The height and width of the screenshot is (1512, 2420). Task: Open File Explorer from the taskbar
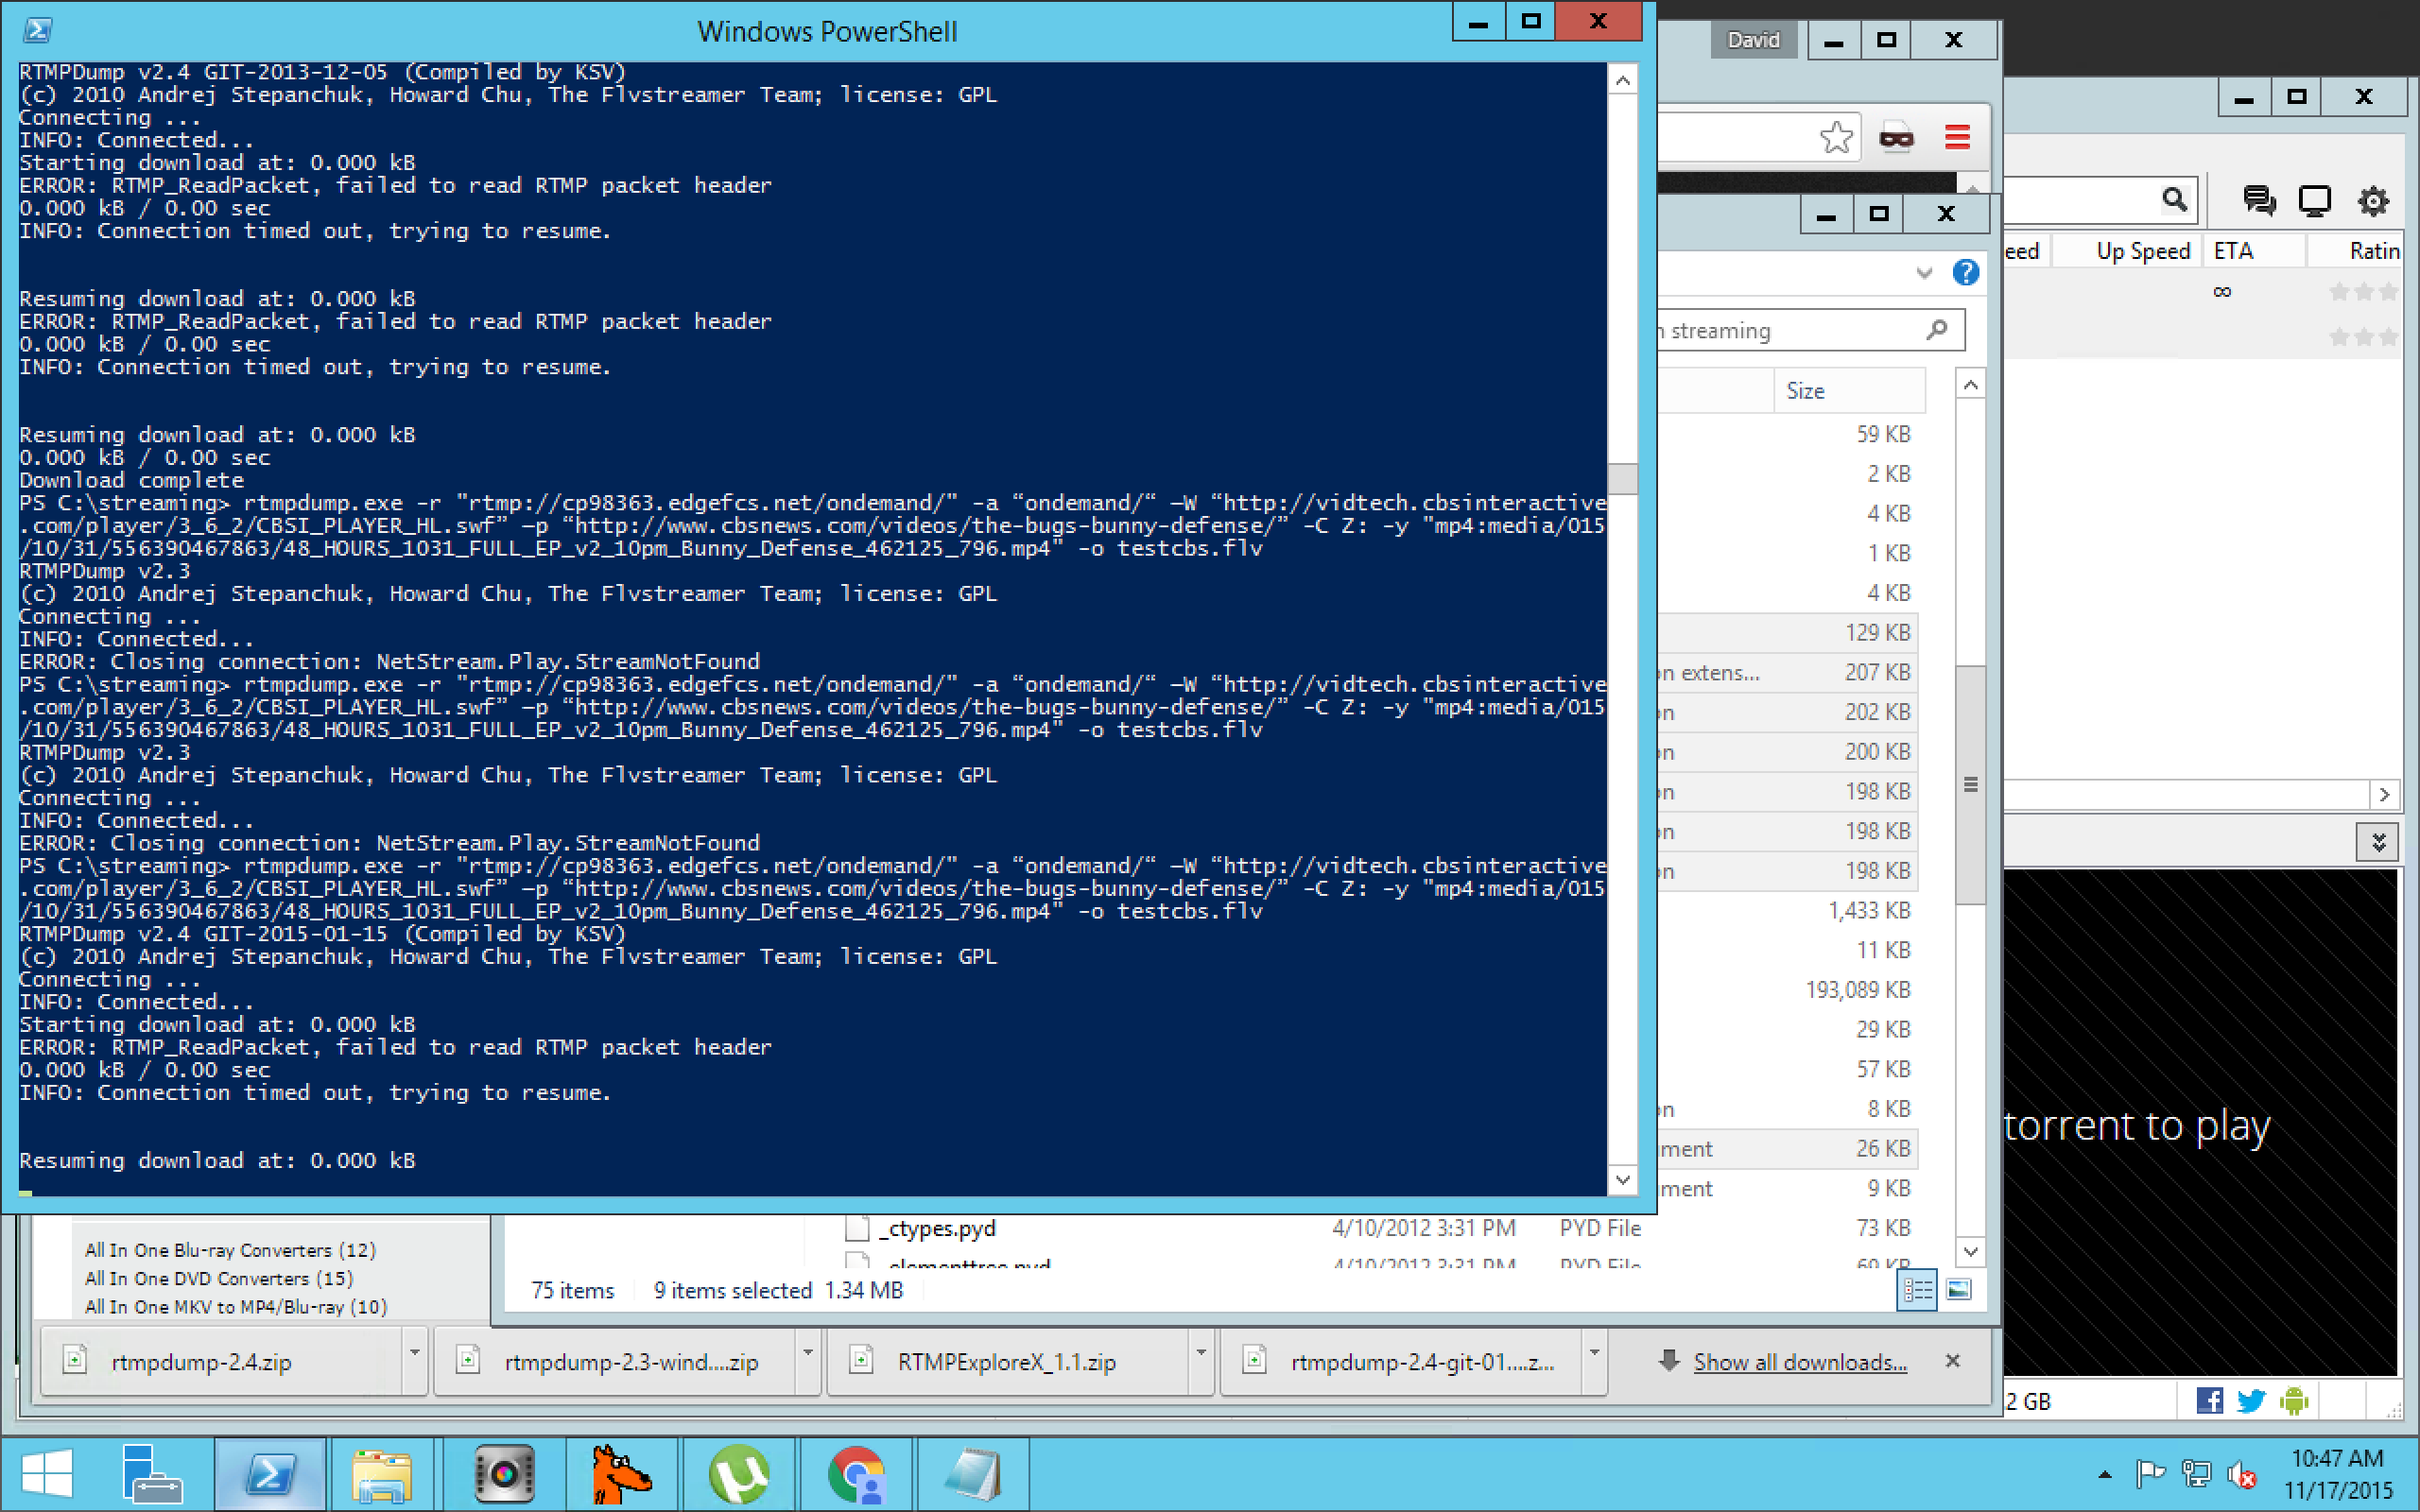click(x=381, y=1474)
